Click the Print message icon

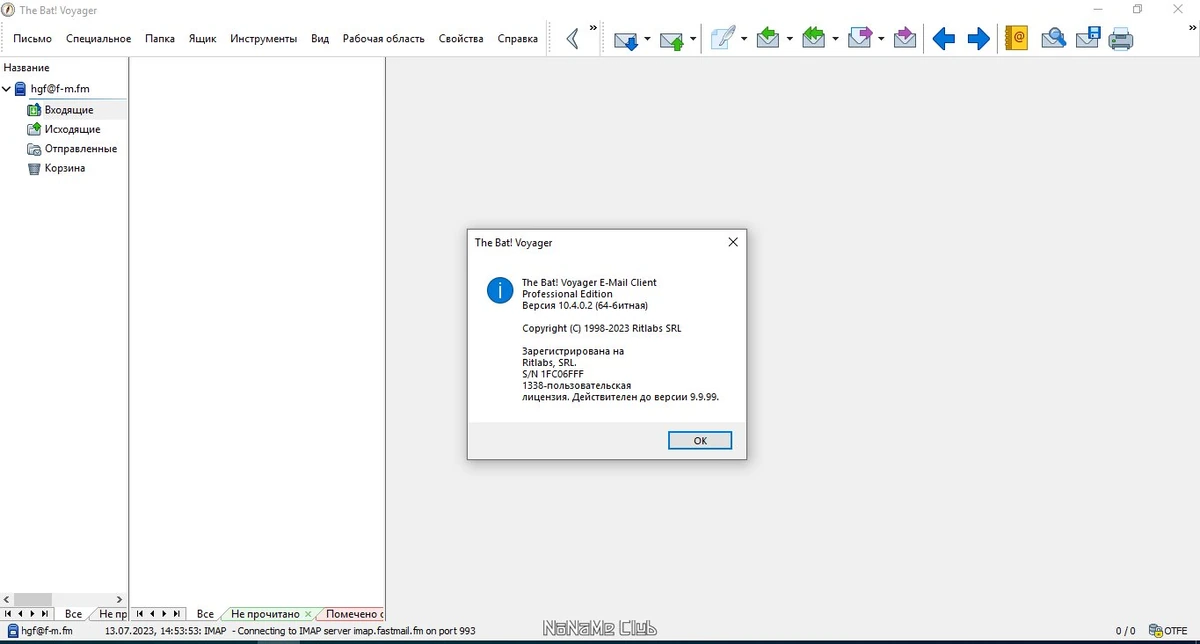(1121, 39)
